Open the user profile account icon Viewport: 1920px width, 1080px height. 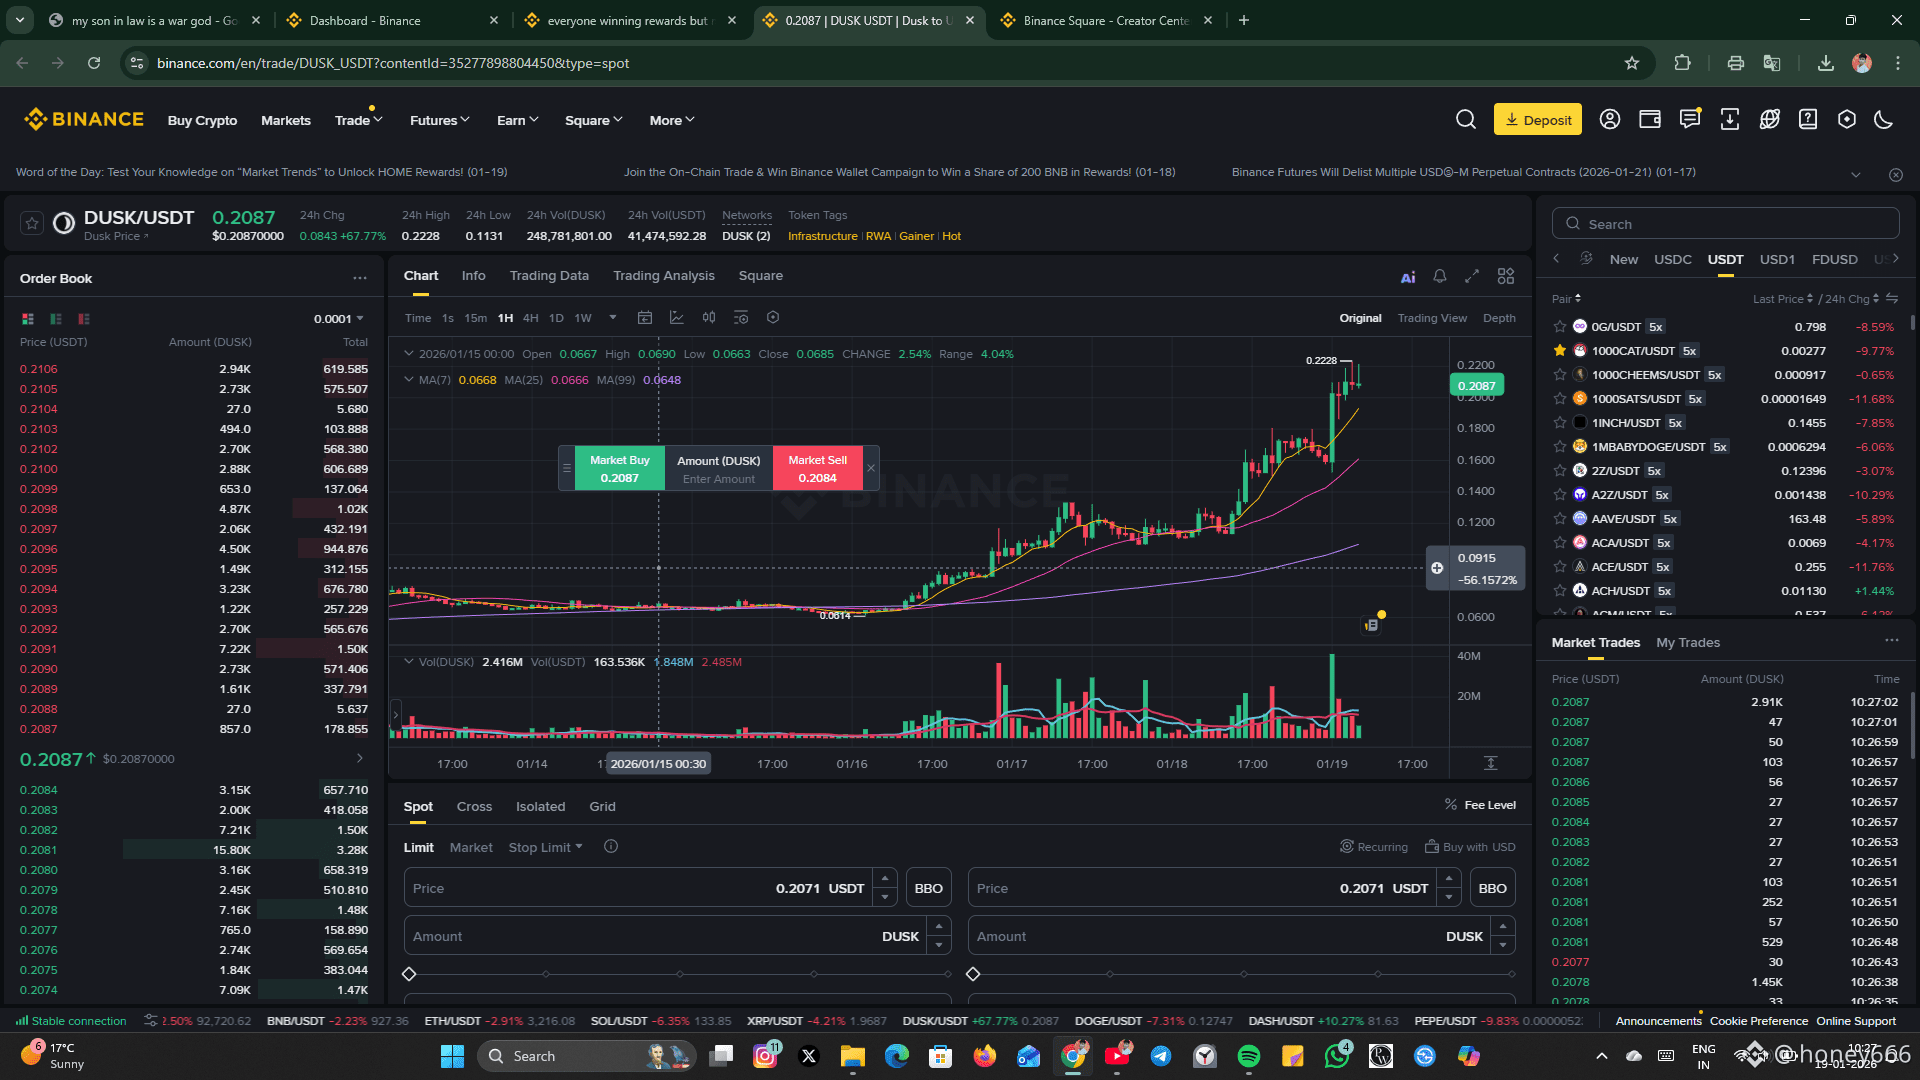1610,120
